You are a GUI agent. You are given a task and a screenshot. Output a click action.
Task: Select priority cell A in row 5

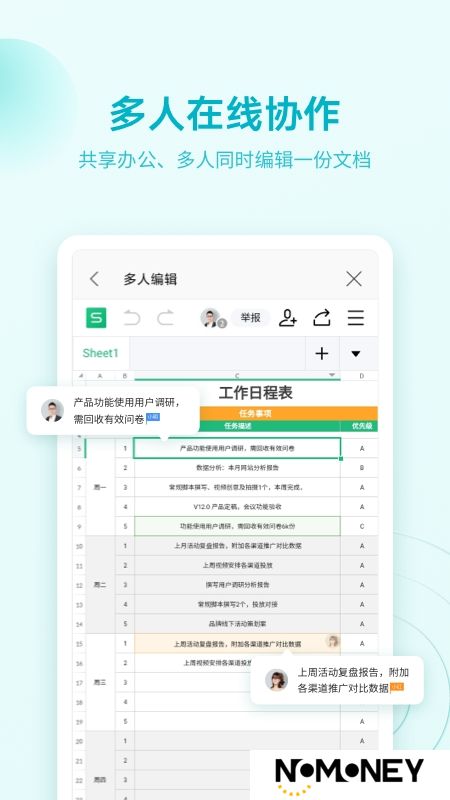click(361, 448)
